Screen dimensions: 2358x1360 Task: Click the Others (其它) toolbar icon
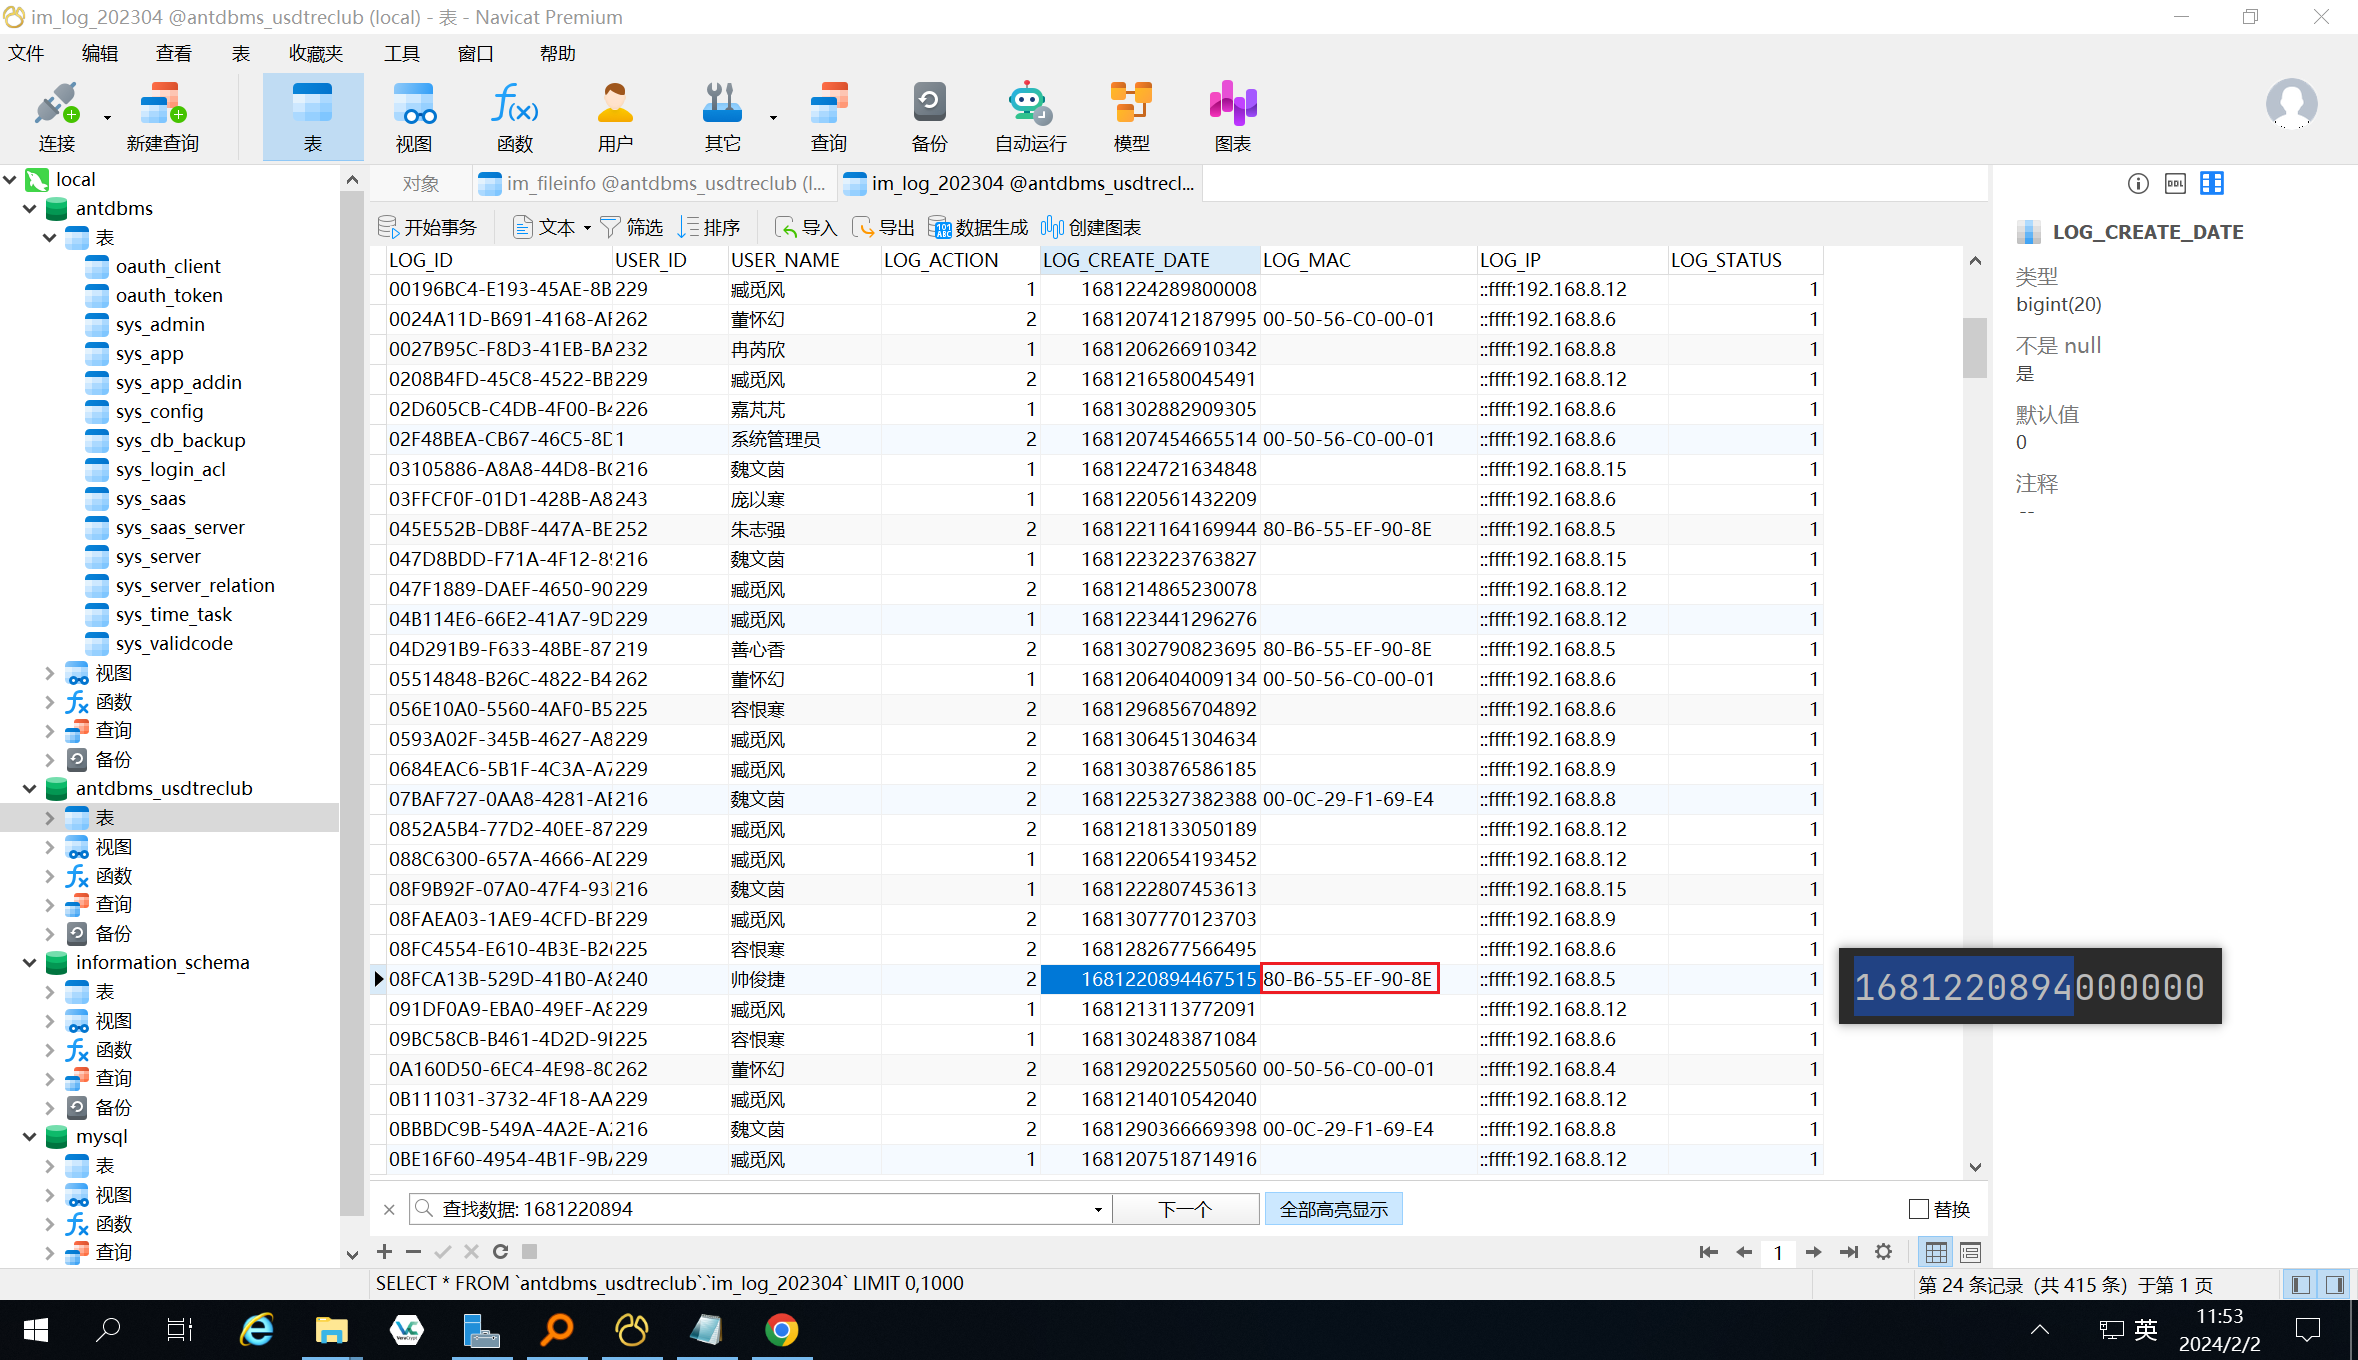[722, 117]
